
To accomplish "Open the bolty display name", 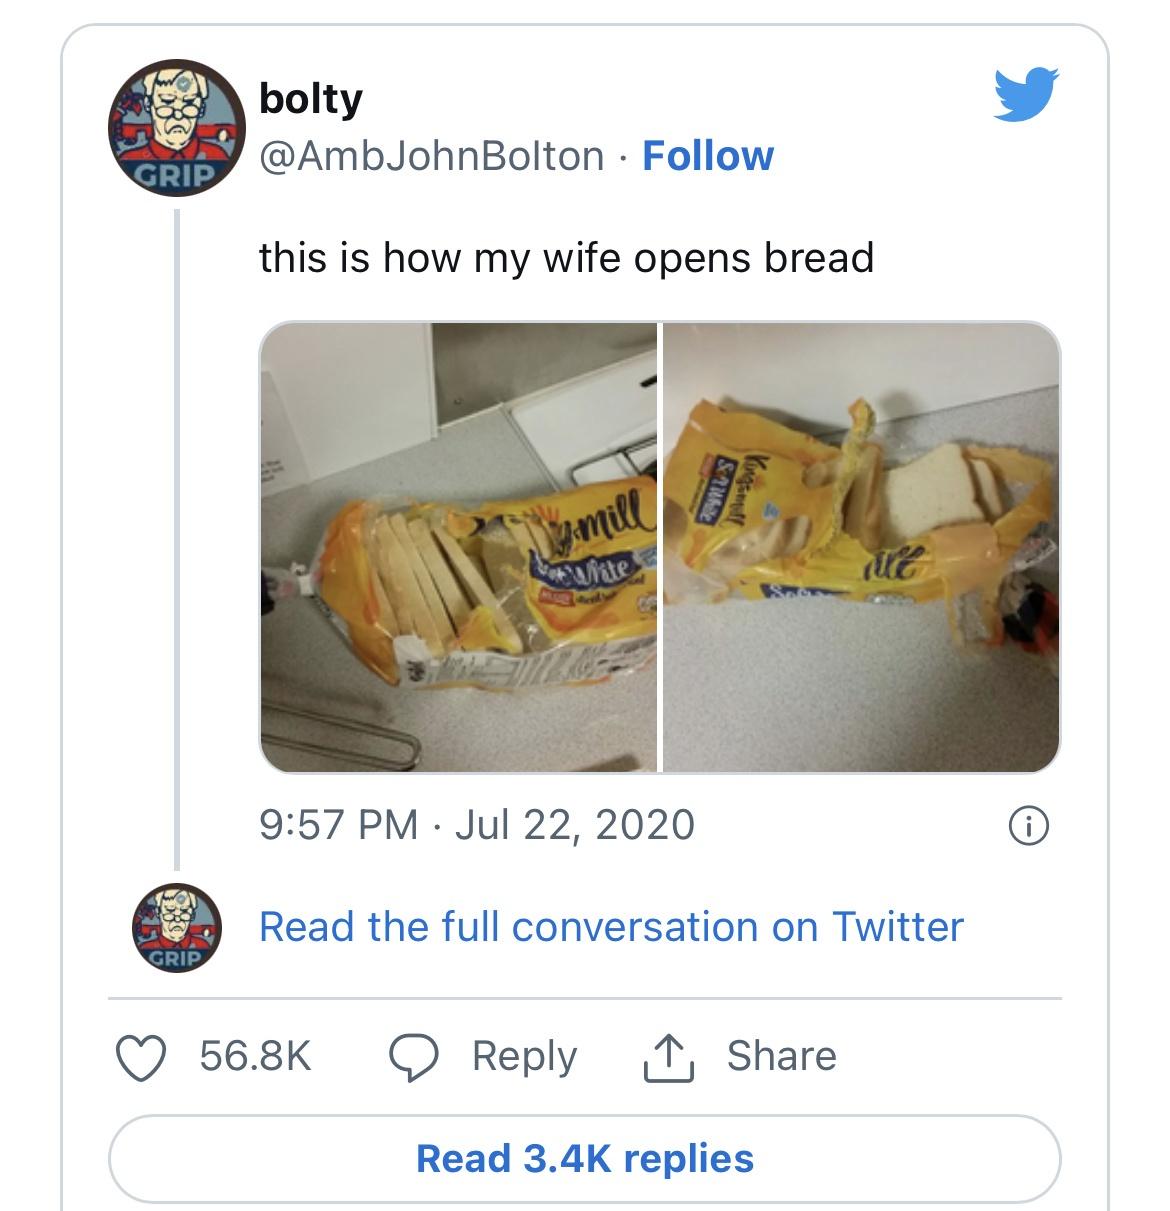I will click(x=311, y=98).
